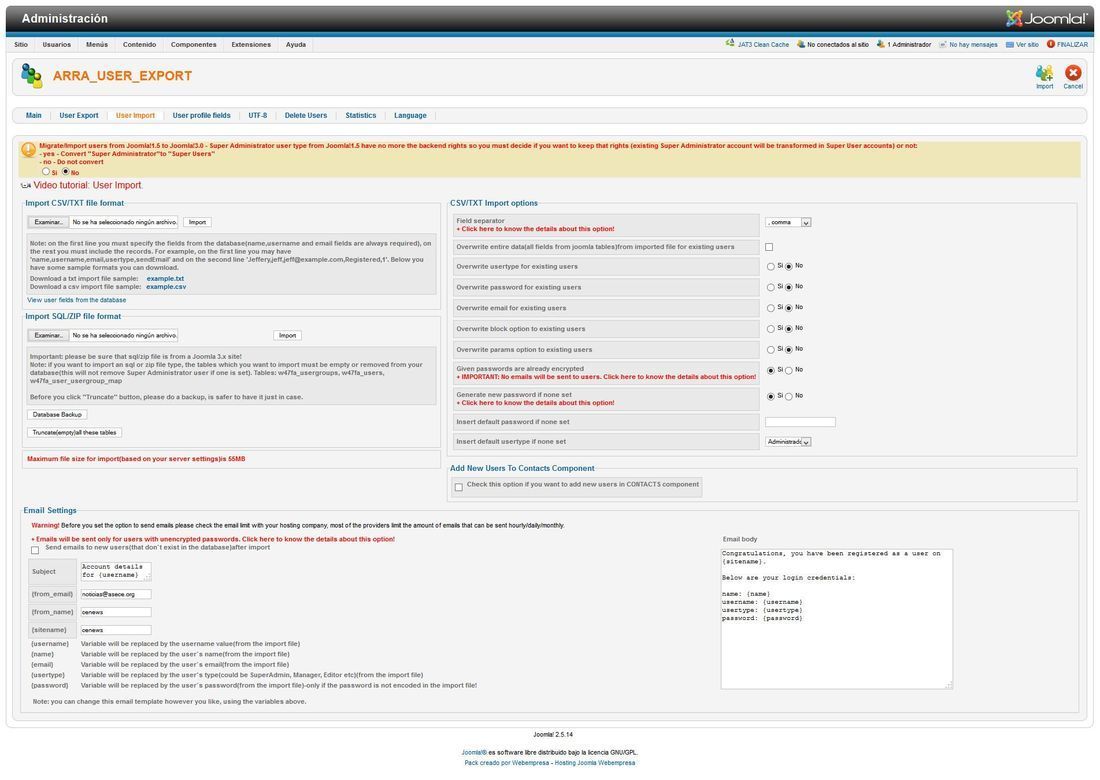
Task: Click Field separator details link
Action: 536,229
